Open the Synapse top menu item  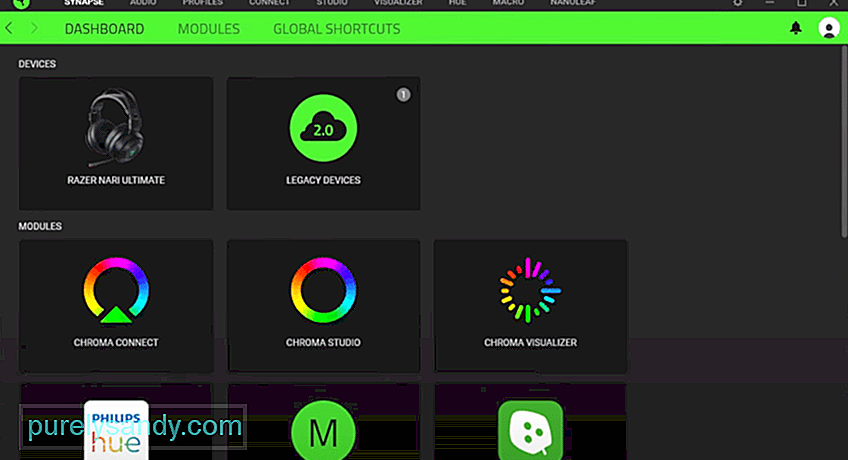(84, 3)
